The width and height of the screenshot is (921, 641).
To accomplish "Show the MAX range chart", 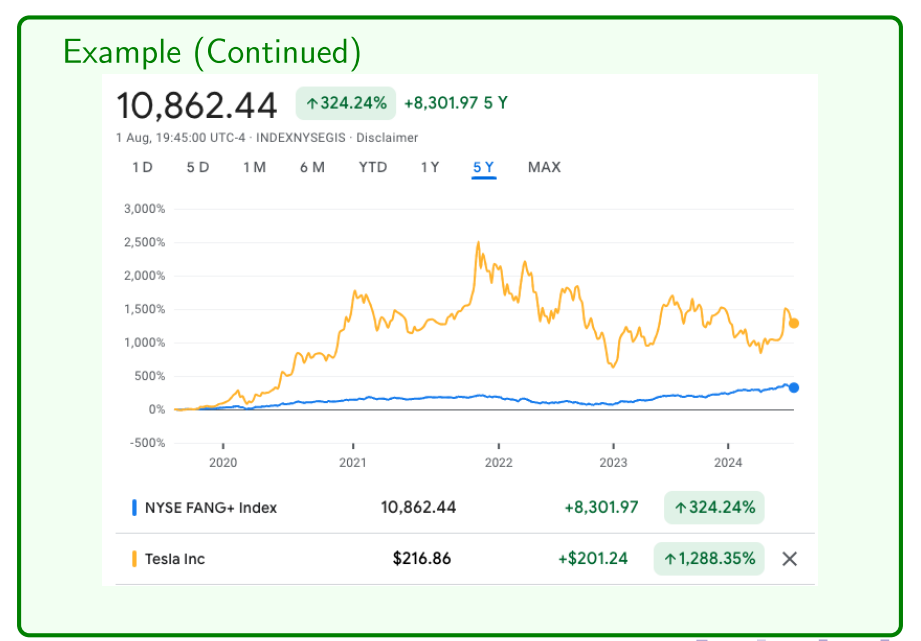I will [x=544, y=167].
